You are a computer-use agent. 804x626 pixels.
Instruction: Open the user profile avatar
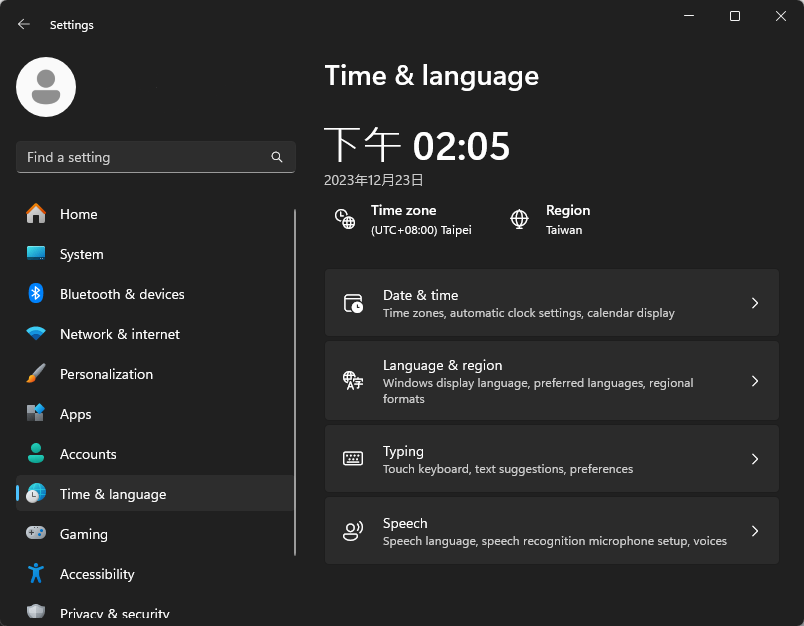click(46, 87)
